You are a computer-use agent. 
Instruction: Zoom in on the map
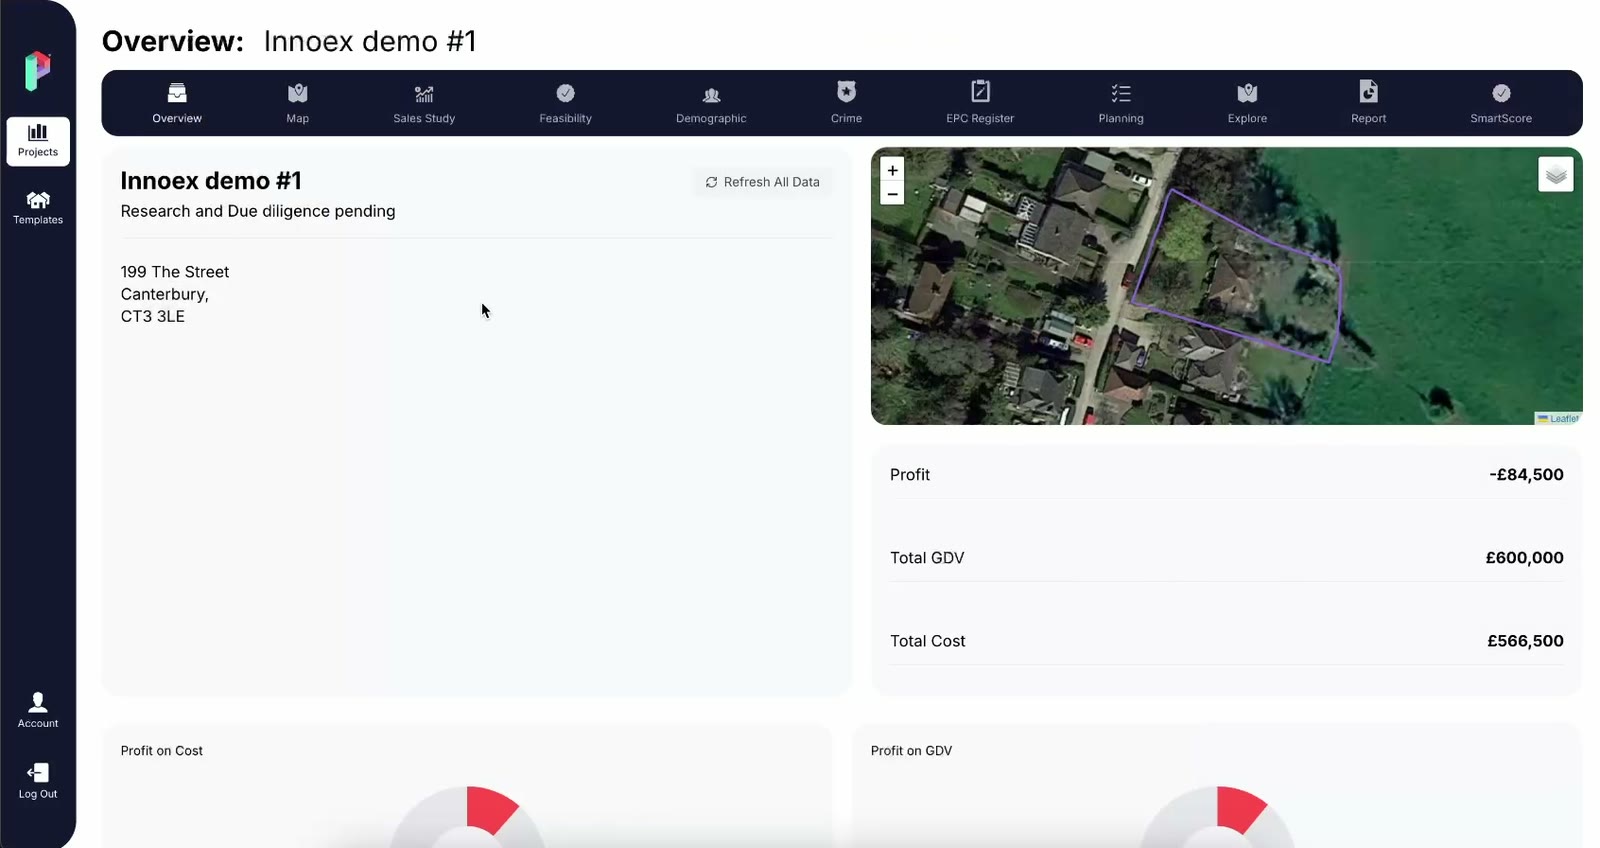(892, 170)
